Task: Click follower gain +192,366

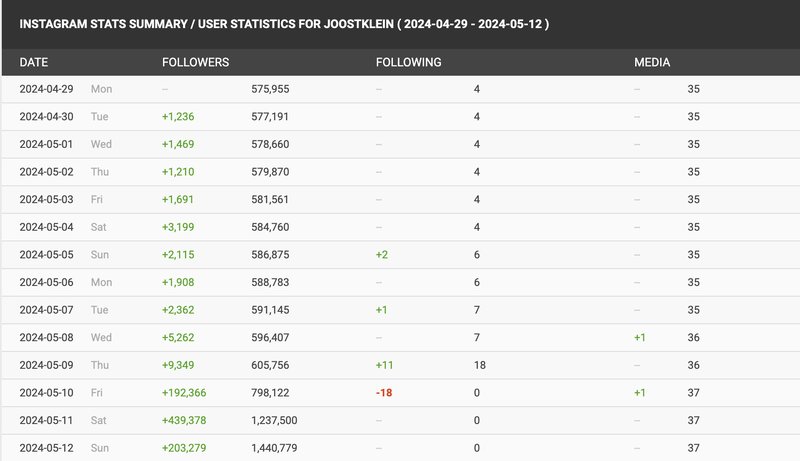Action: (x=184, y=393)
